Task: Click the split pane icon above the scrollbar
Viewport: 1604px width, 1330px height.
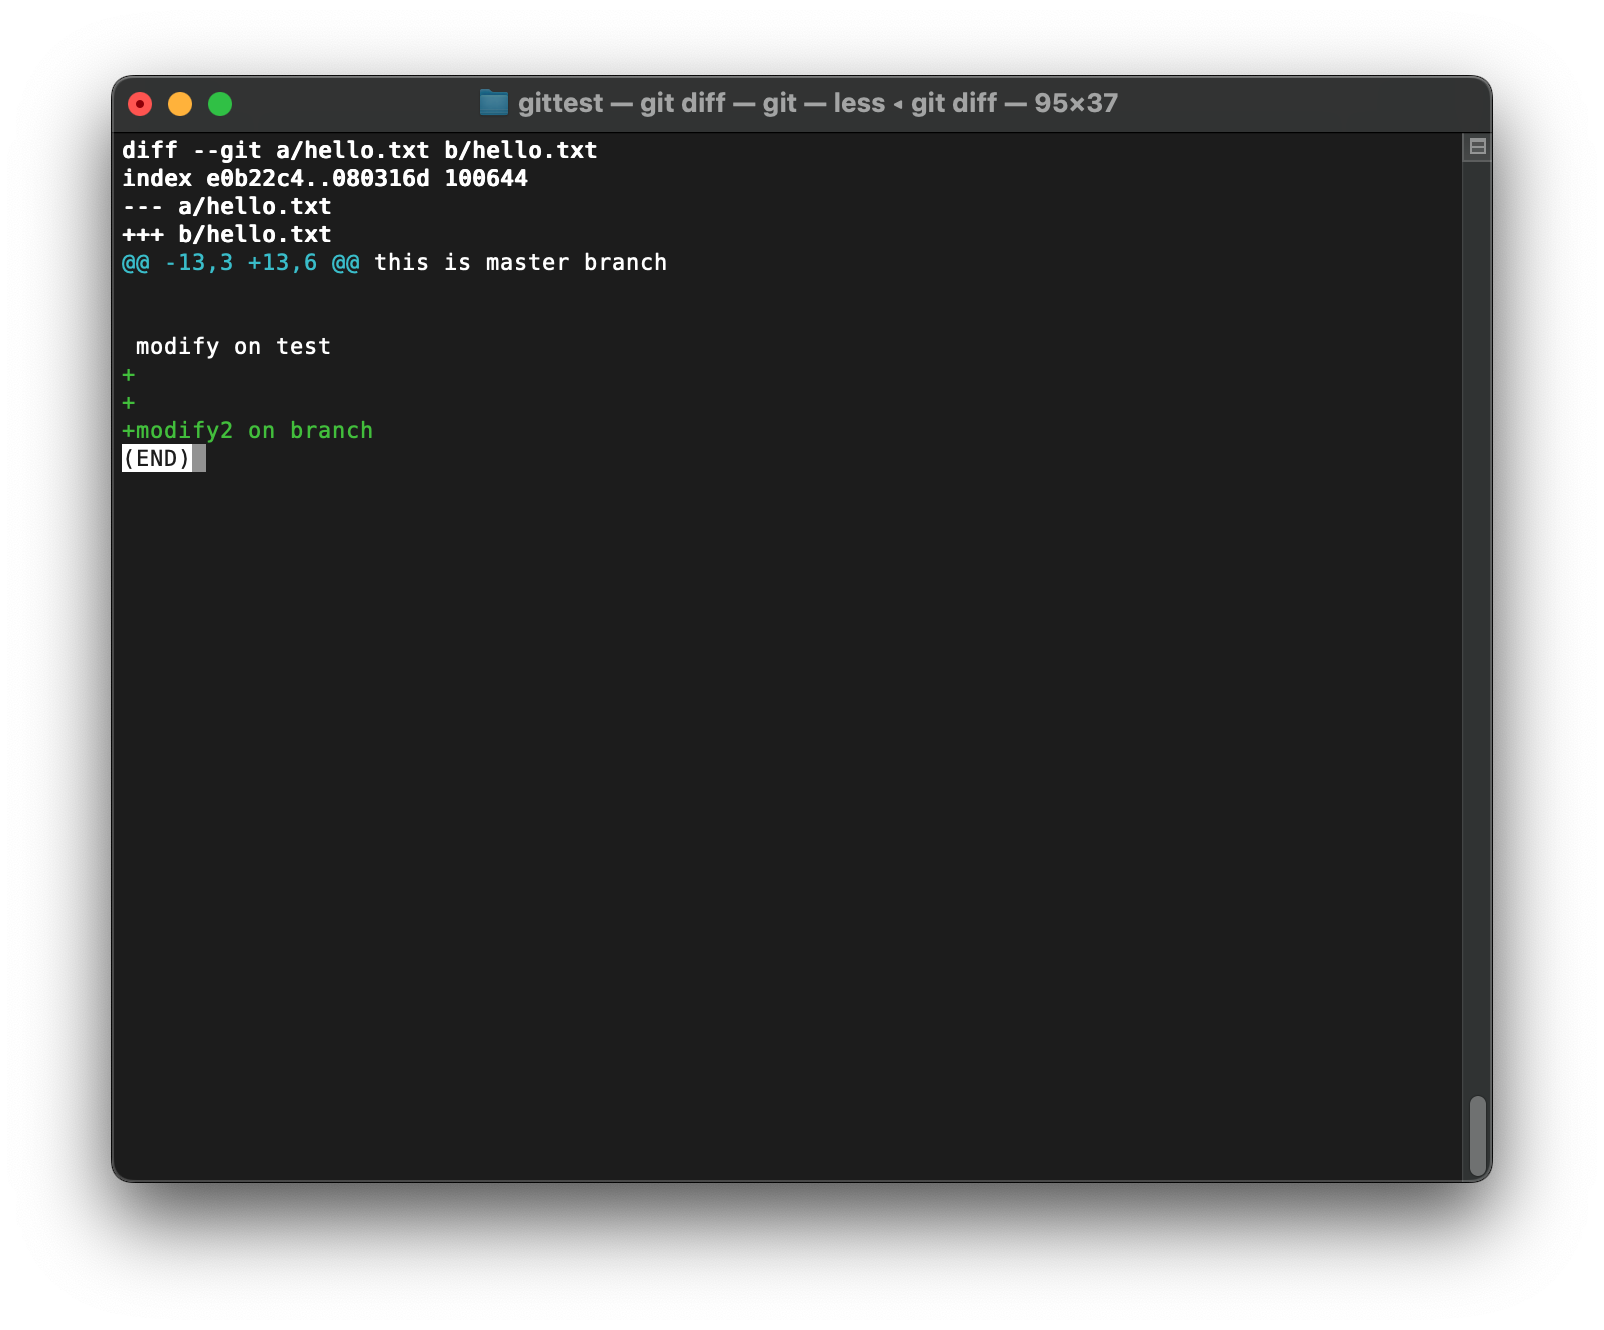Action: [x=1477, y=147]
